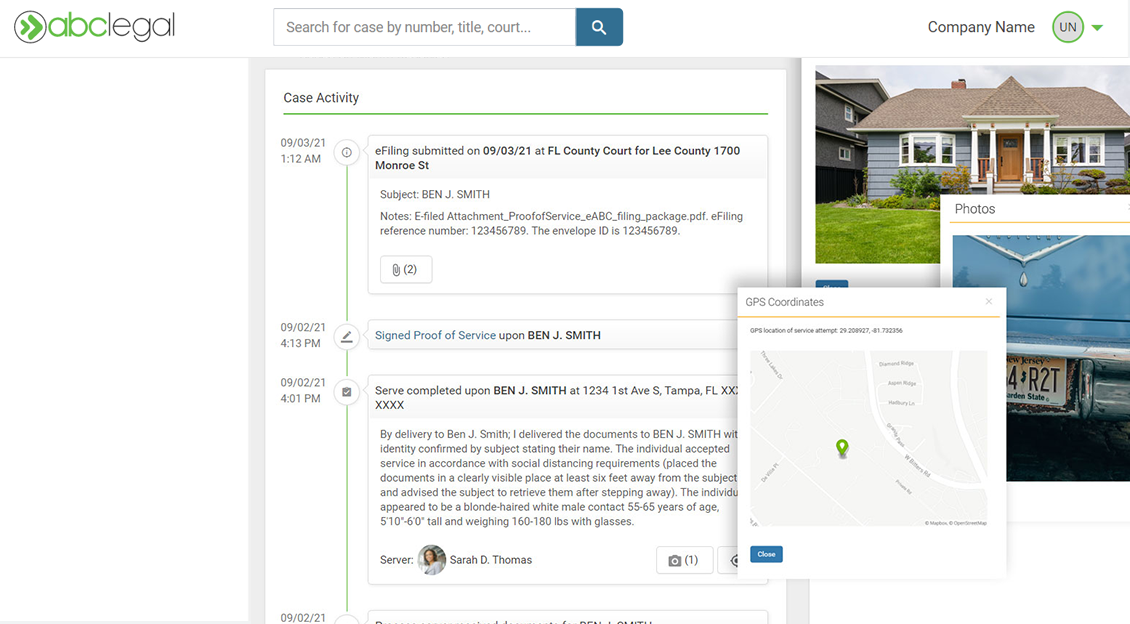This screenshot has width=1130, height=624.
Task: Click the eFiling info timeline icon
Action: pos(347,153)
